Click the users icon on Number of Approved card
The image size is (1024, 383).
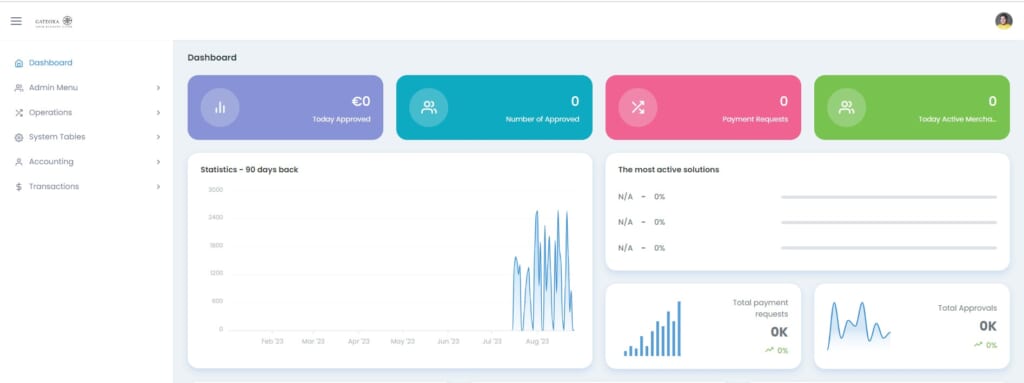pos(429,107)
